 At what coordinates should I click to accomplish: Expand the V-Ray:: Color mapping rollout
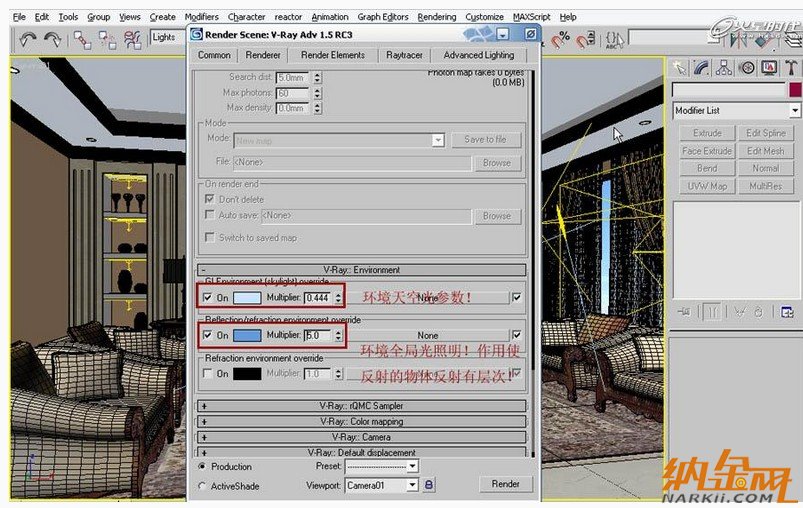pos(362,421)
